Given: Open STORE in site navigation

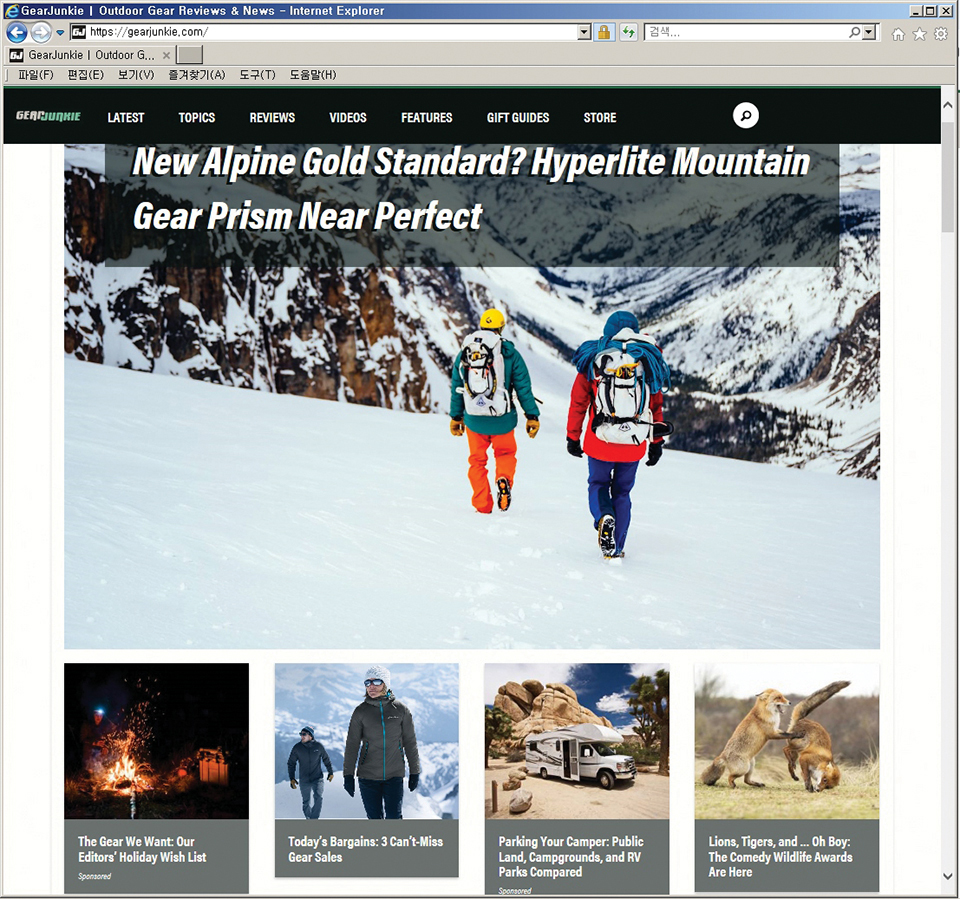Looking at the screenshot, I should coord(600,118).
